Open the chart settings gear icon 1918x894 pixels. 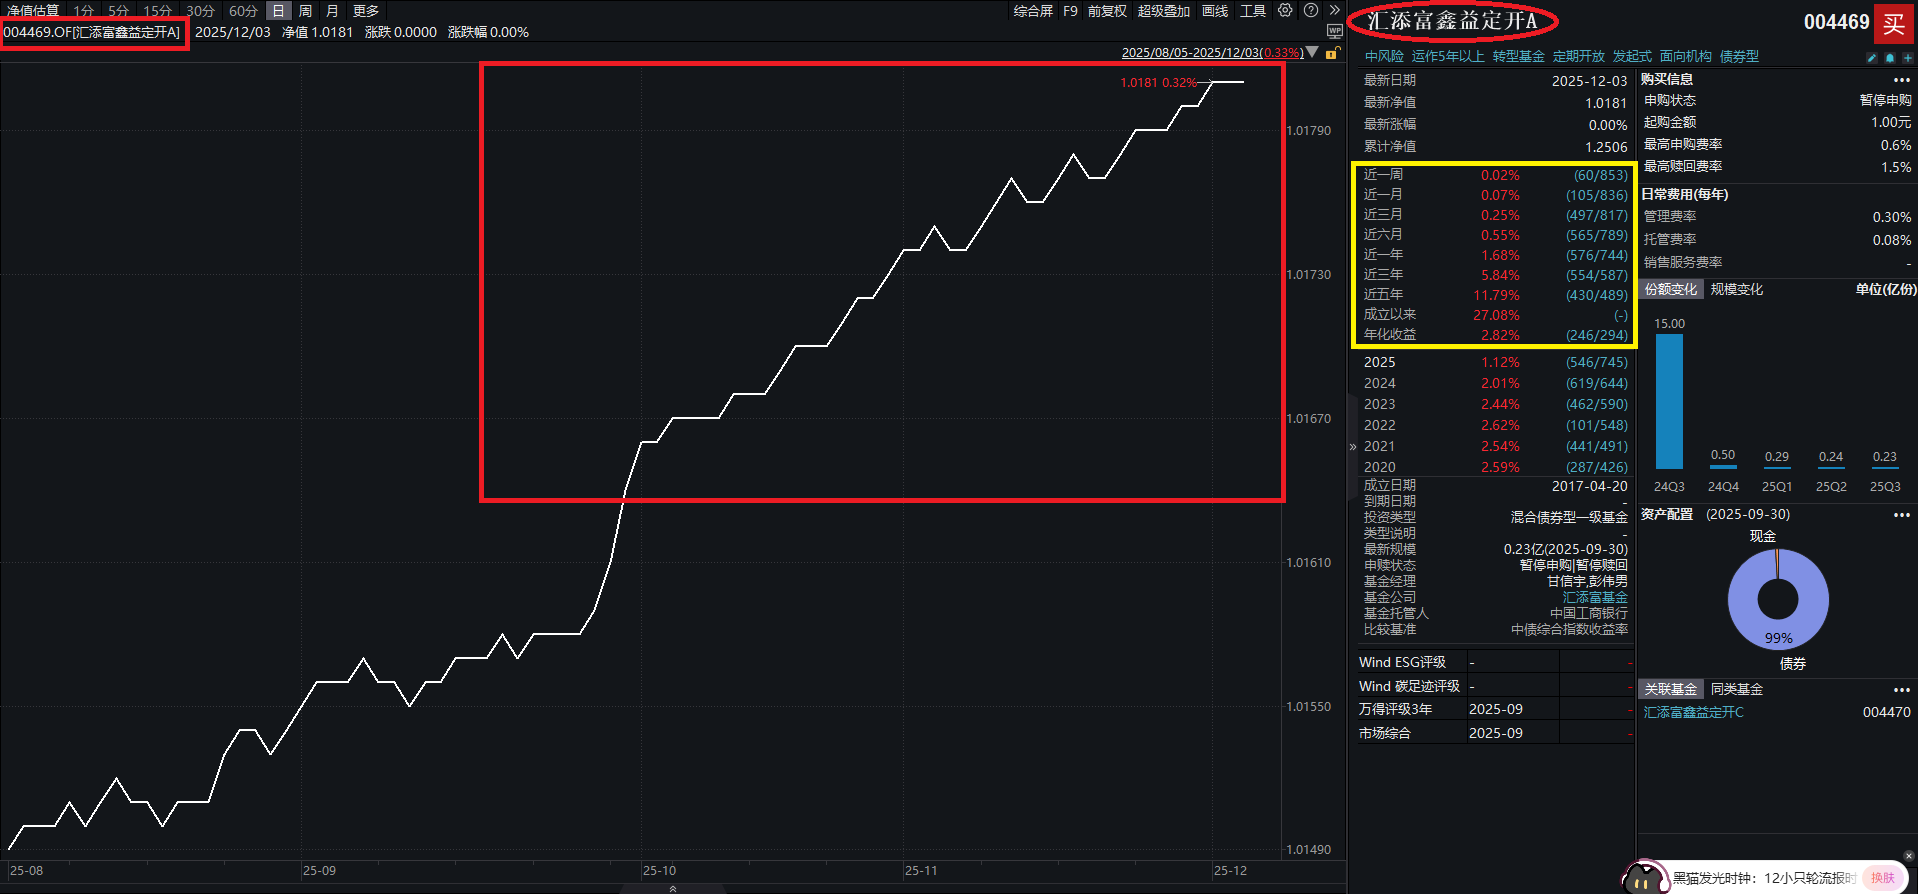pos(1285,11)
